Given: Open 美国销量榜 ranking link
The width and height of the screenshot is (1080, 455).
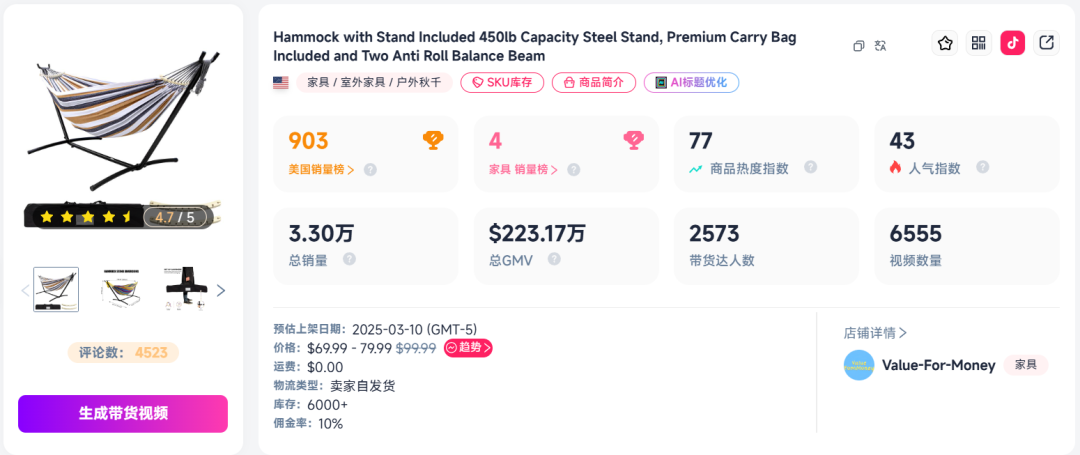Looking at the screenshot, I should point(322,169).
